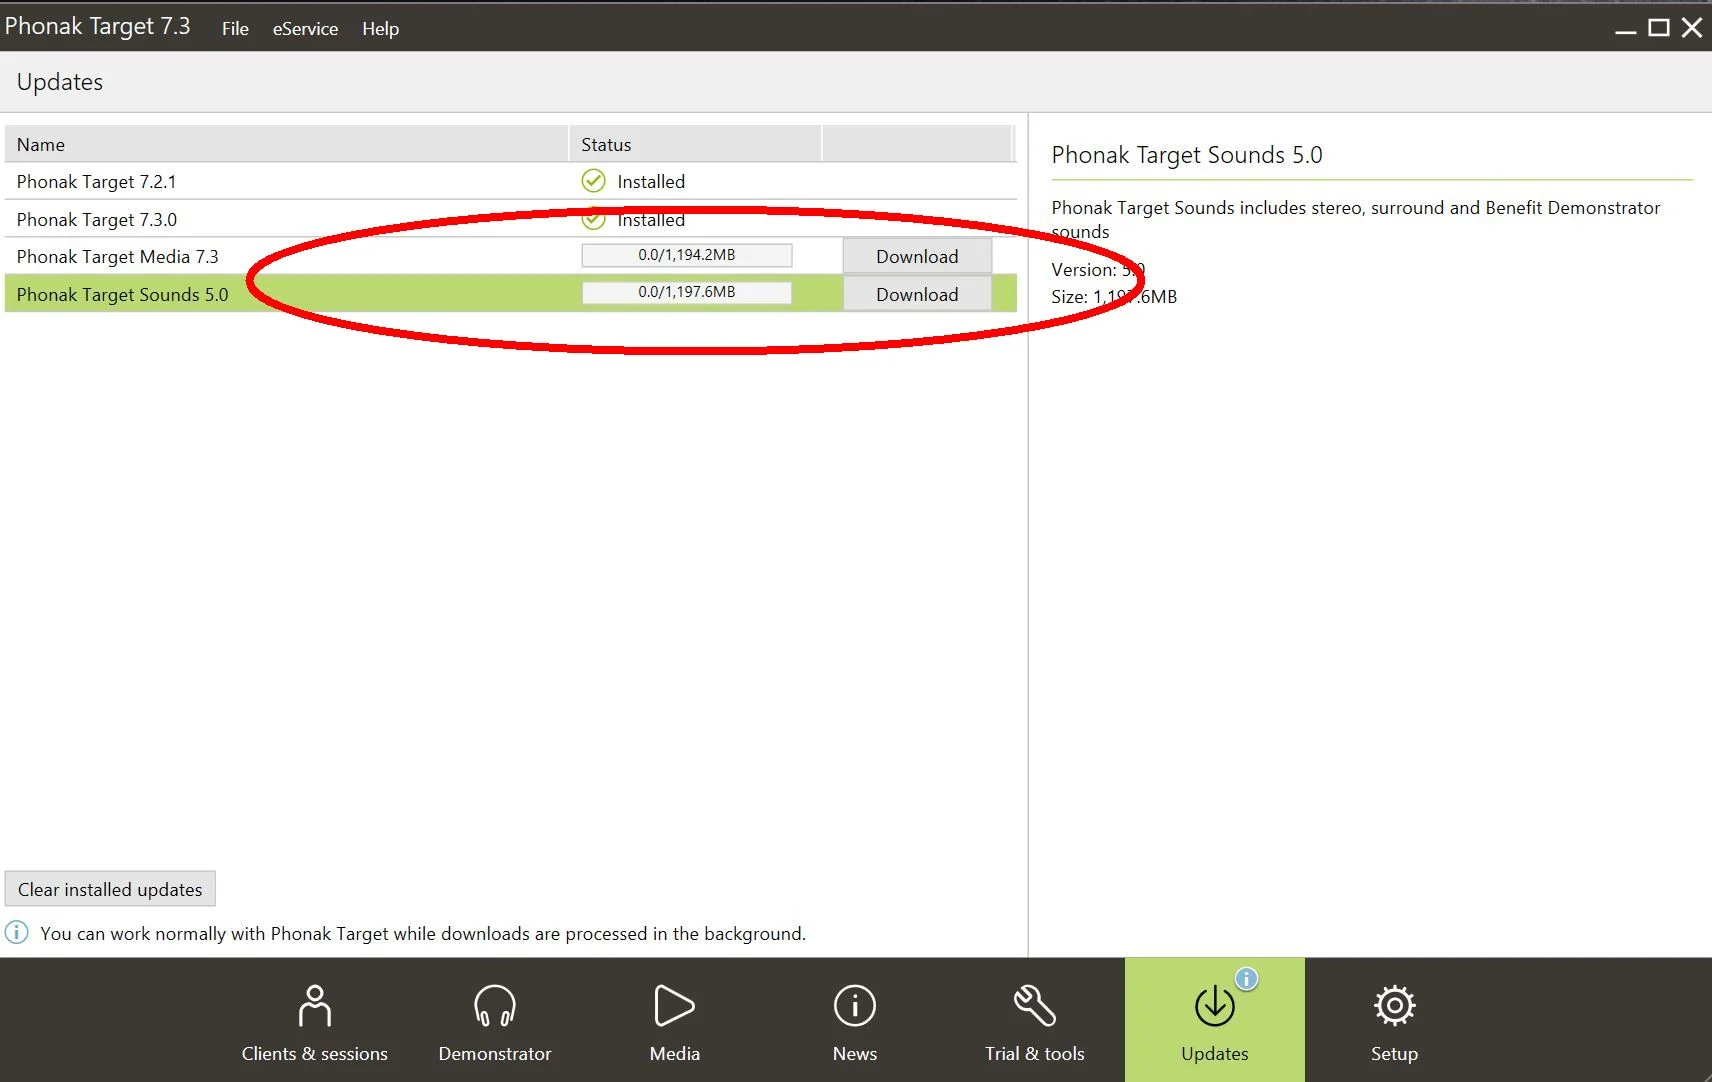Open the Demonstrator headphones icon
The image size is (1712, 1082).
[x=494, y=1006]
